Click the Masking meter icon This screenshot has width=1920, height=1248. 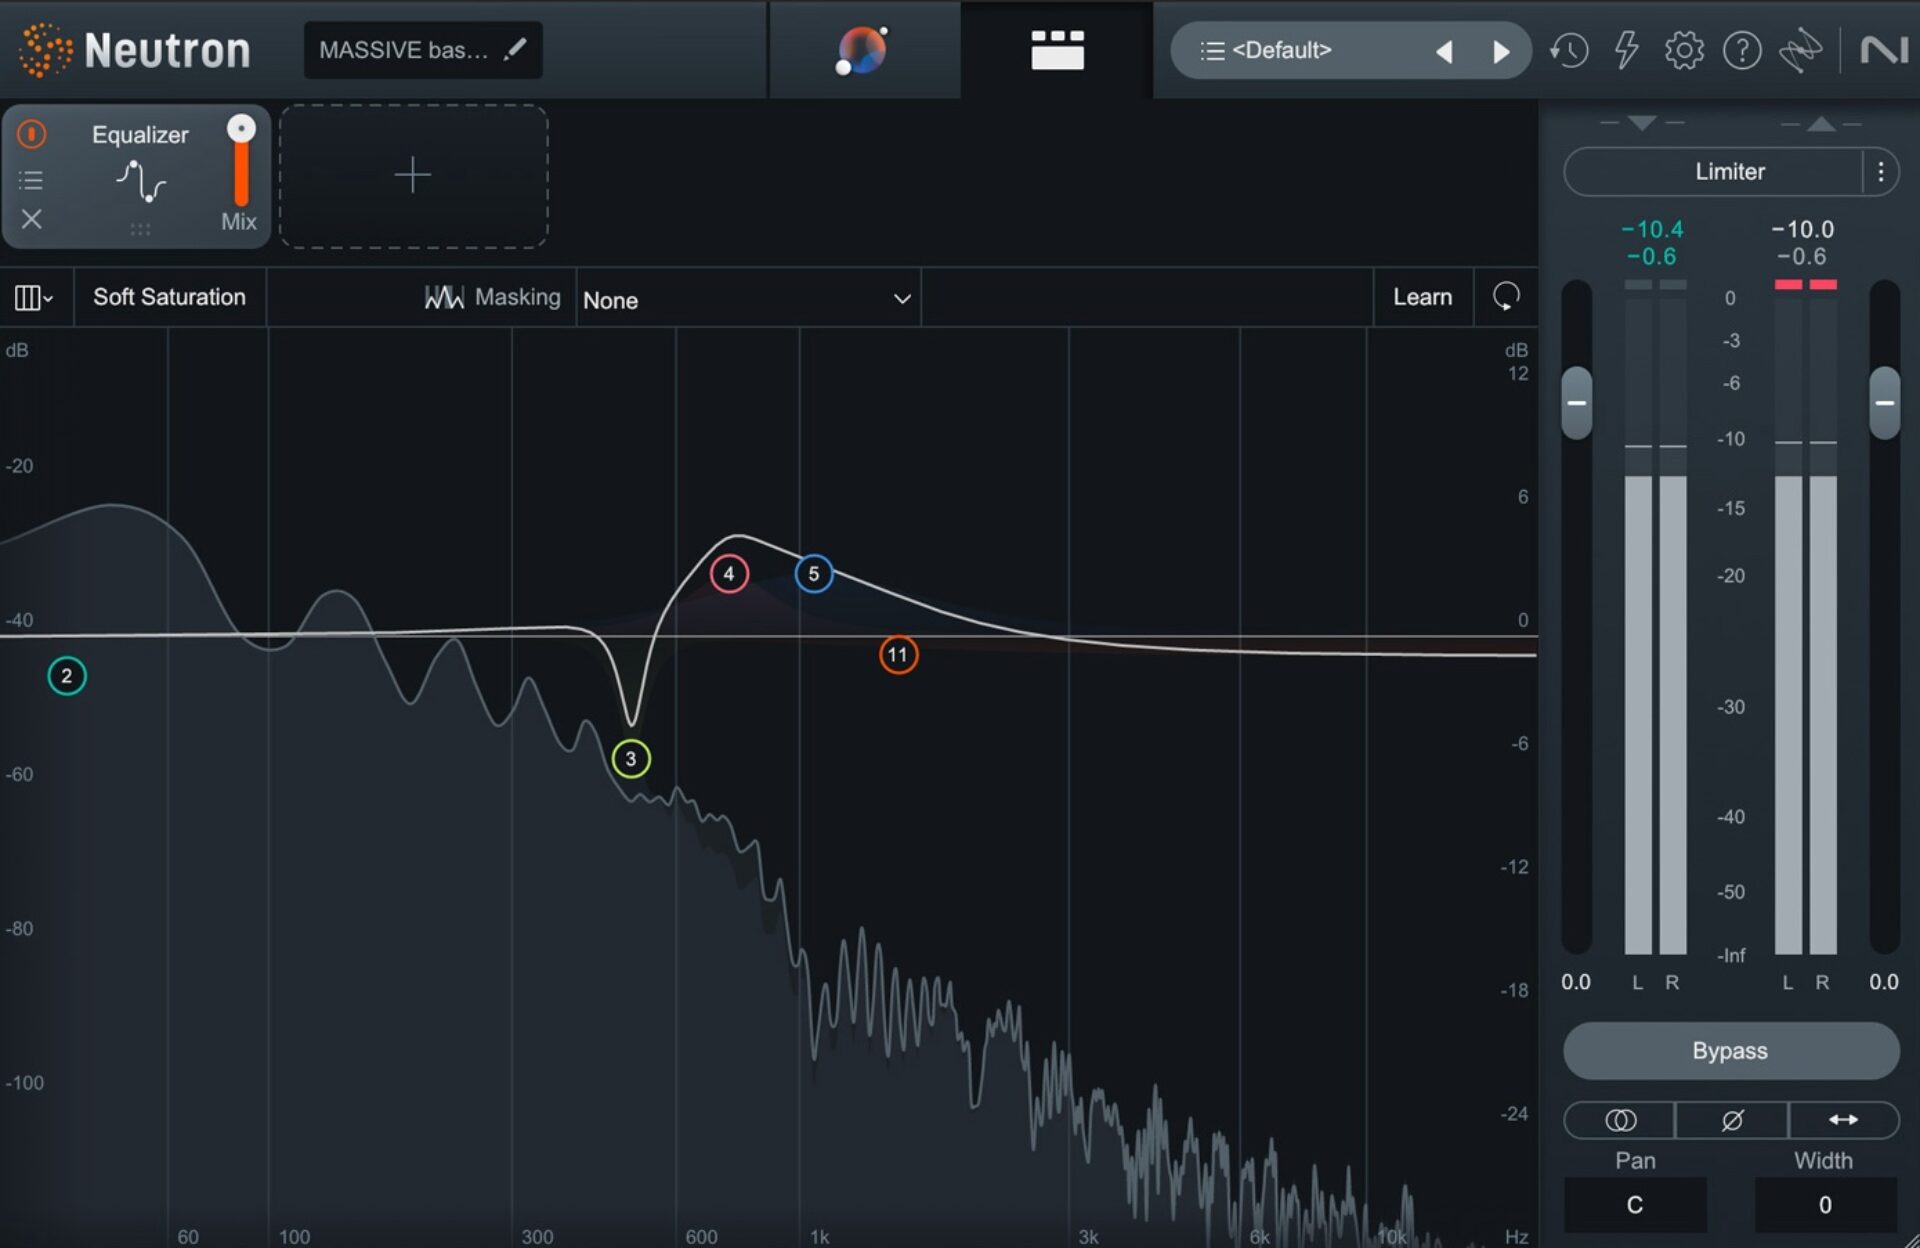(443, 297)
